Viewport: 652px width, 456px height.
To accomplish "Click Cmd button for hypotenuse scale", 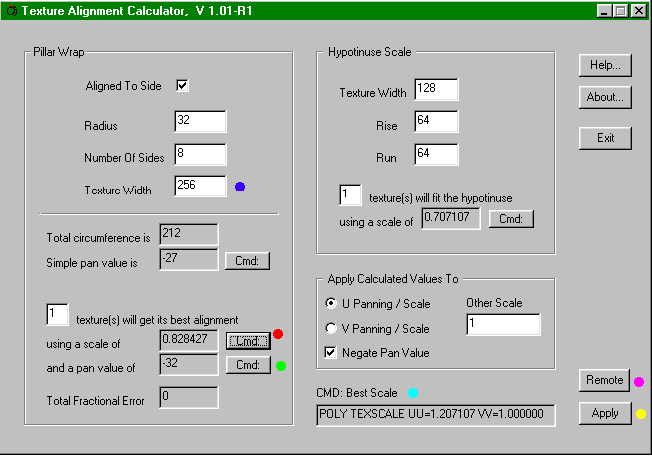I will [511, 218].
